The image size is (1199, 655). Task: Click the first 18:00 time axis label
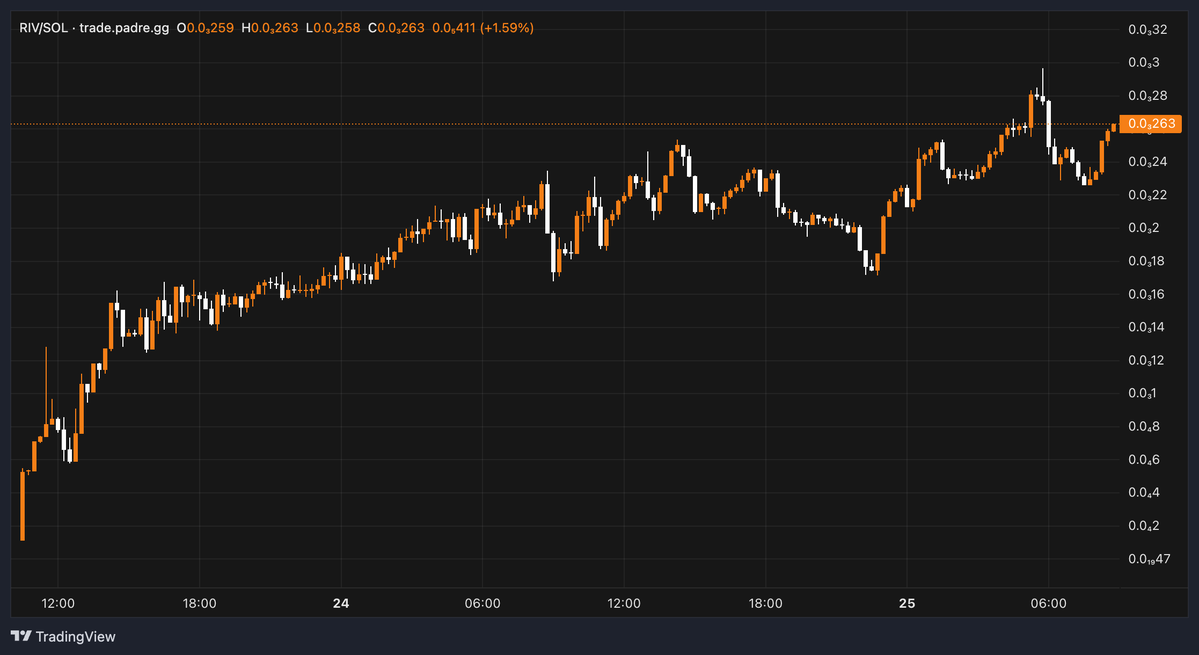click(200, 604)
